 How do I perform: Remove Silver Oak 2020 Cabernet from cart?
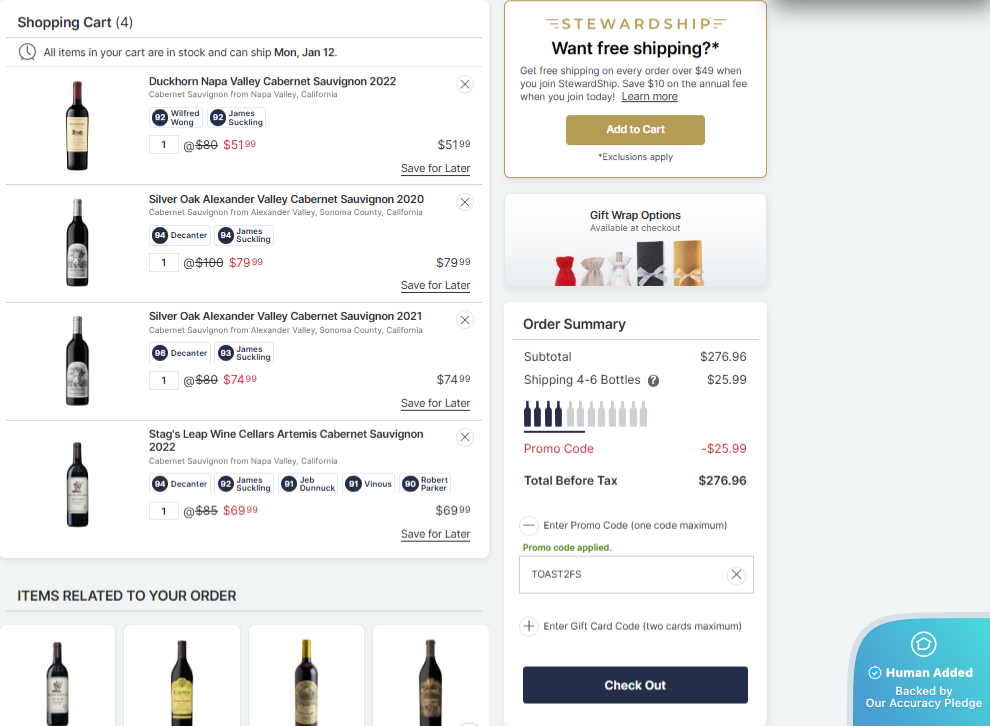pos(465,202)
